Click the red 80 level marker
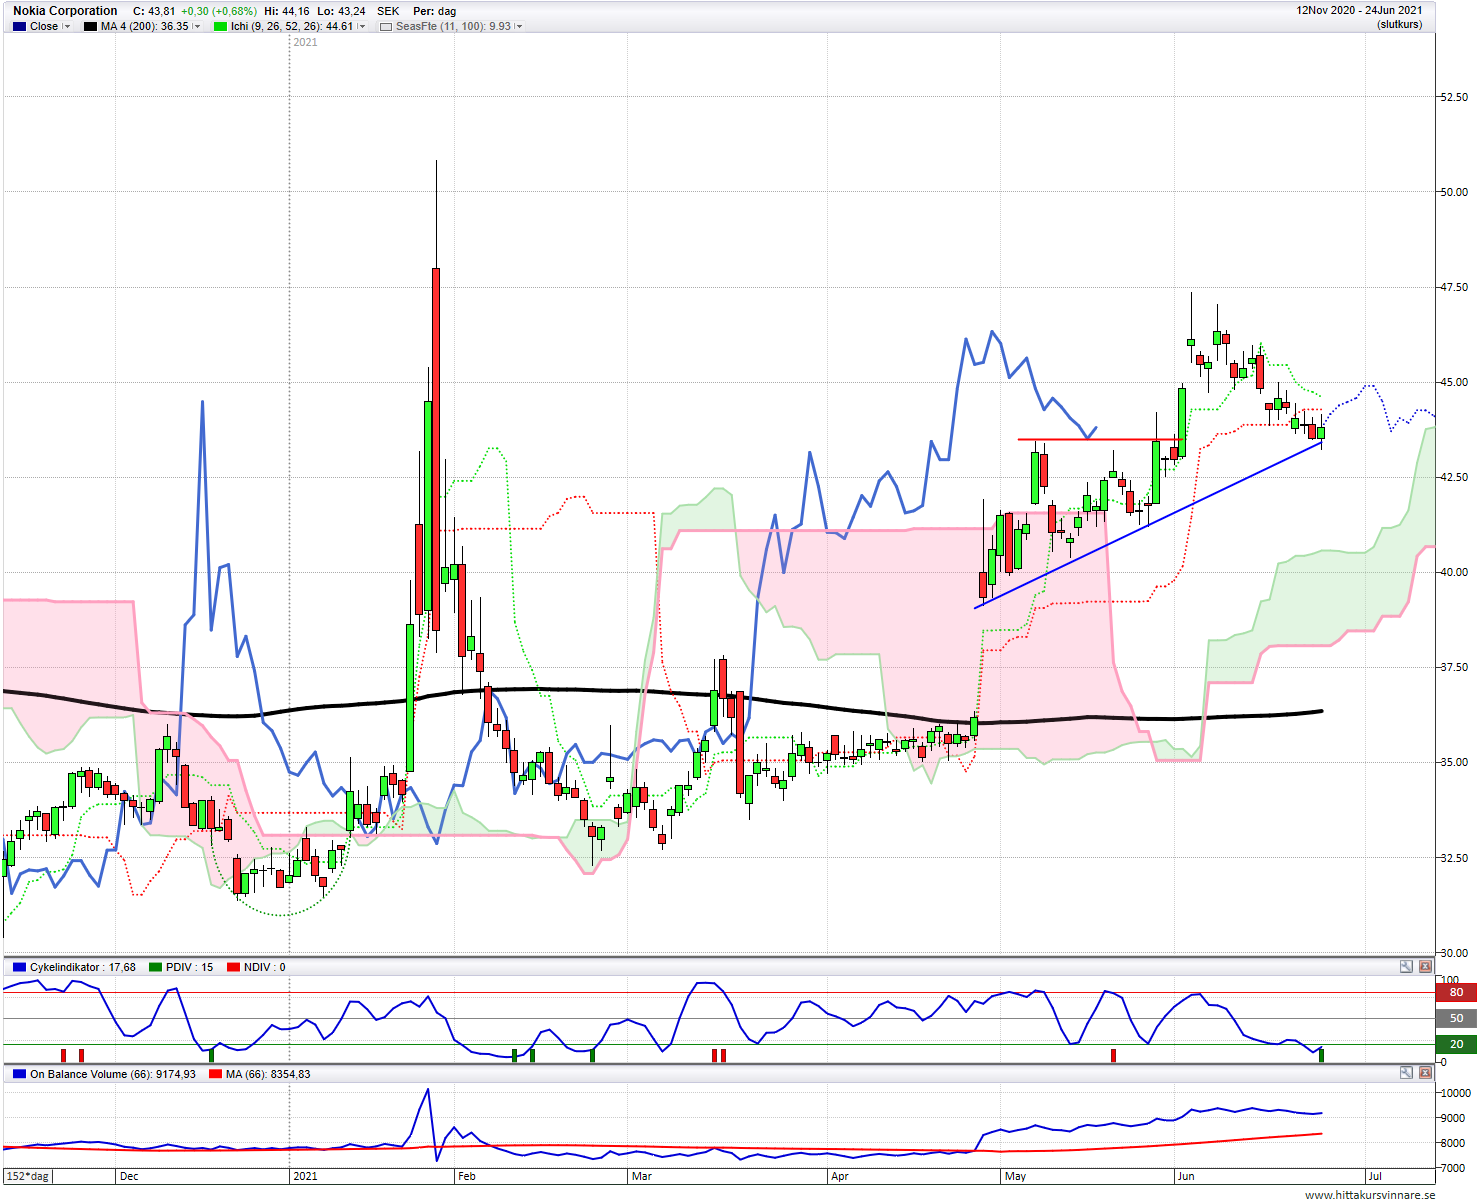 tap(1456, 993)
